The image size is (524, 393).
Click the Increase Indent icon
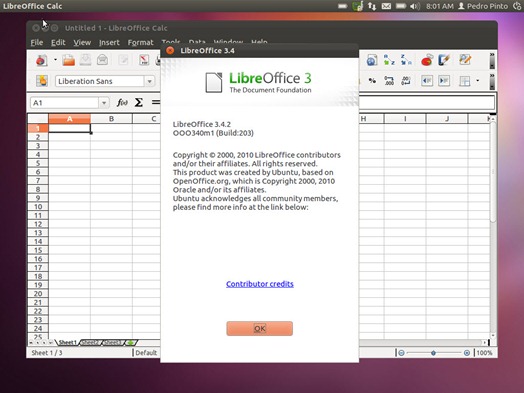click(x=444, y=81)
